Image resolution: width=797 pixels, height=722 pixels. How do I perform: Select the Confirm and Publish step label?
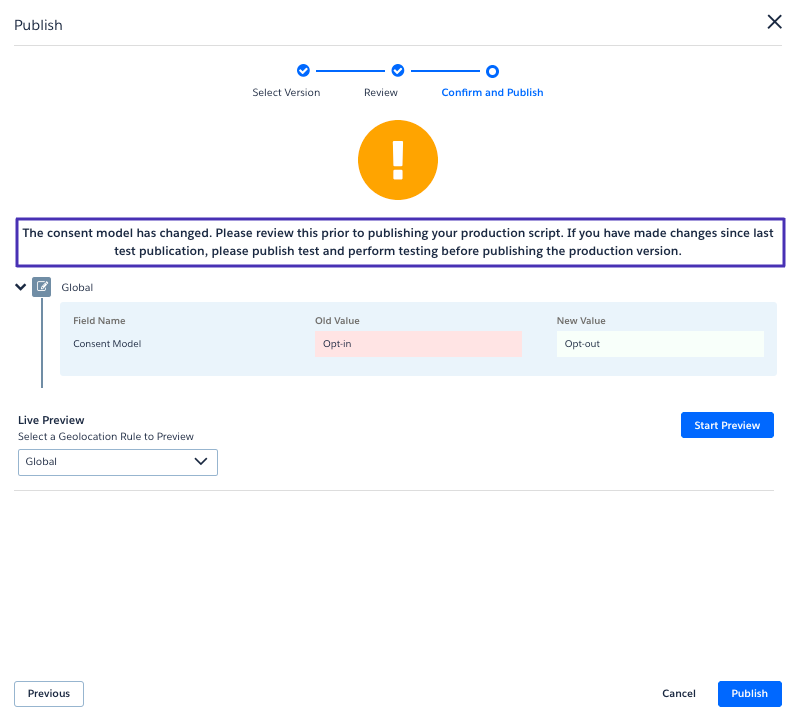[x=492, y=93]
